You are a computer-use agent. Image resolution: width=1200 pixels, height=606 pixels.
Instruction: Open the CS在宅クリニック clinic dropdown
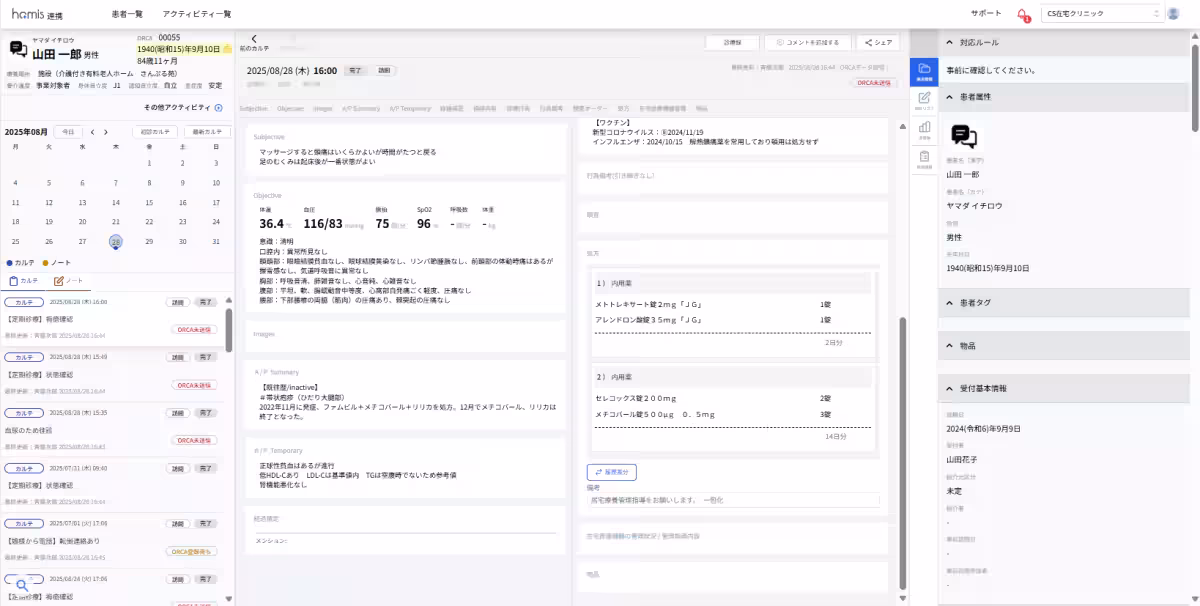pyautogui.click(x=1102, y=14)
